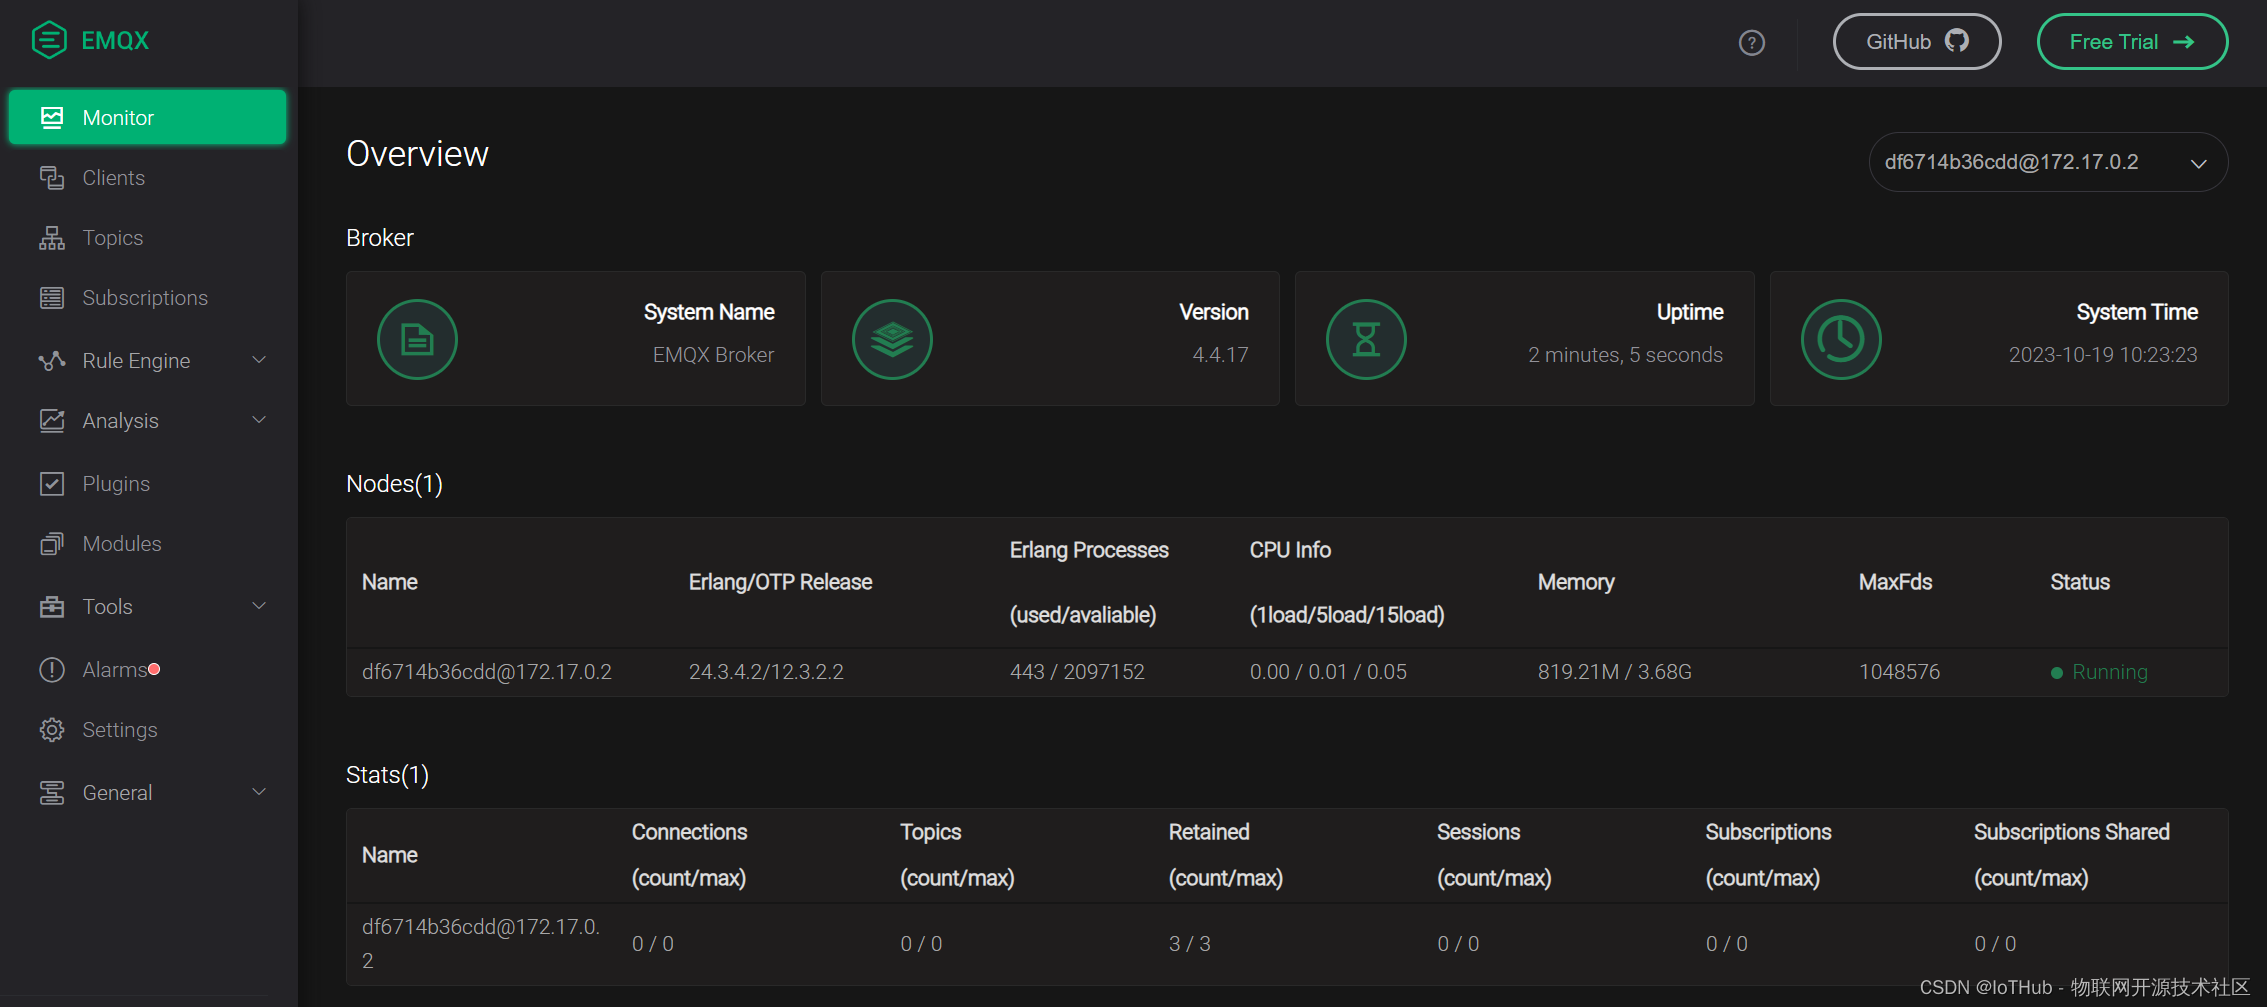Click the Free Trial arrow icon
This screenshot has height=1007, width=2267.
click(x=2184, y=42)
